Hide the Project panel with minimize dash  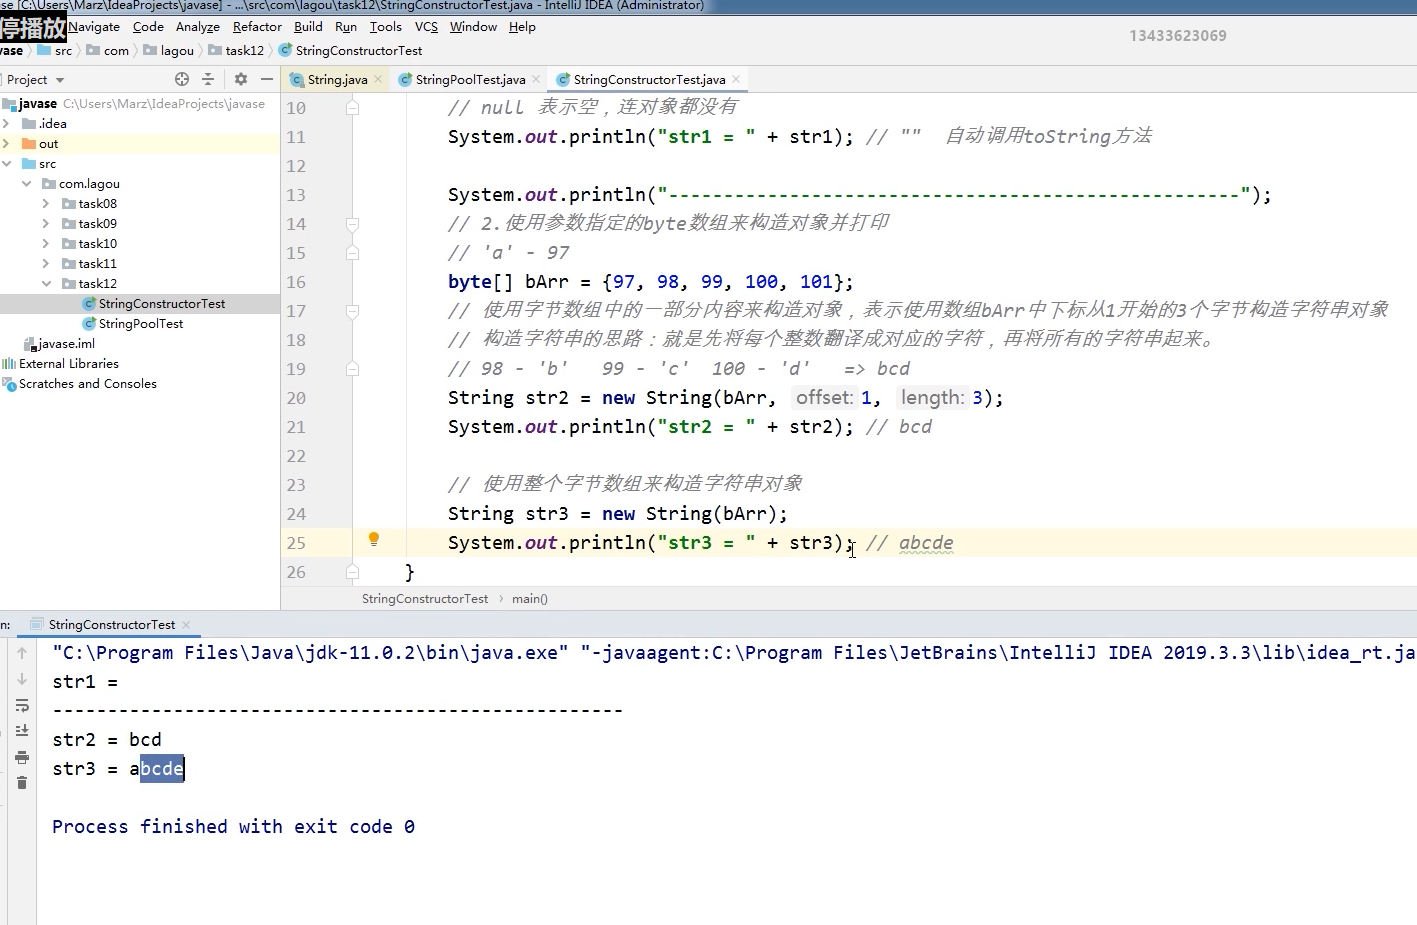click(267, 79)
